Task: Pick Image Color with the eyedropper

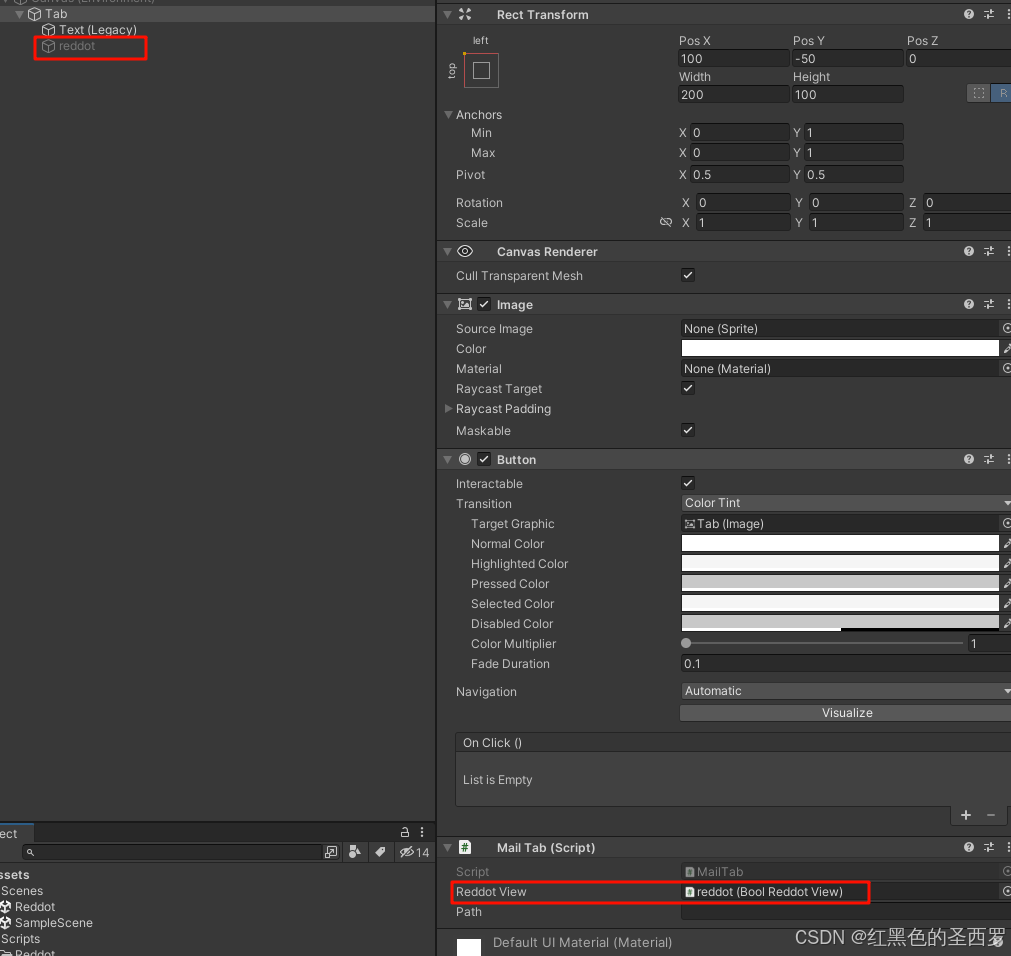Action: pos(1006,349)
